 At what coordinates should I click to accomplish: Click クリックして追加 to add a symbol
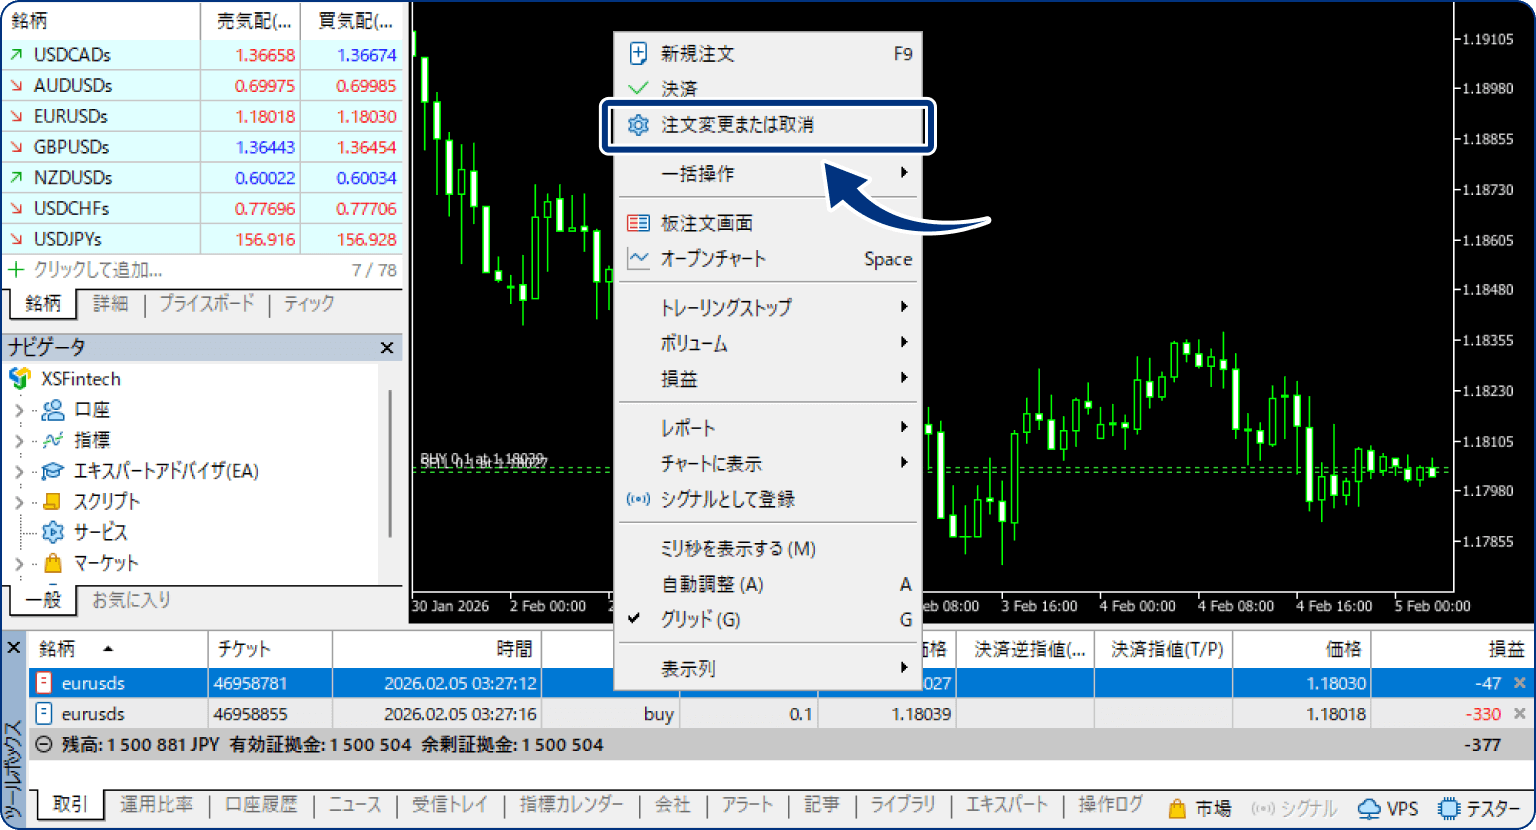97,270
